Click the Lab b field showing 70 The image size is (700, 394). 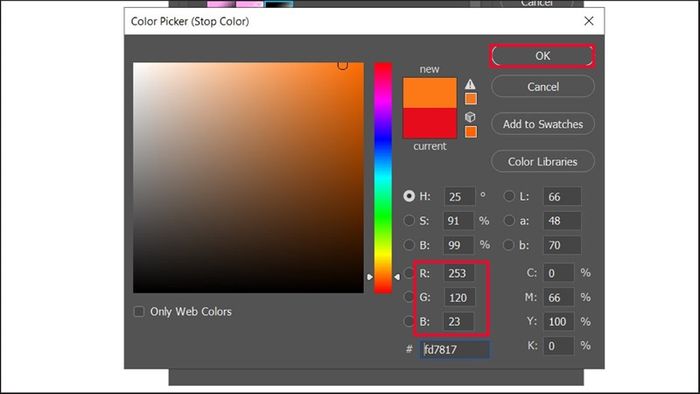tap(562, 245)
